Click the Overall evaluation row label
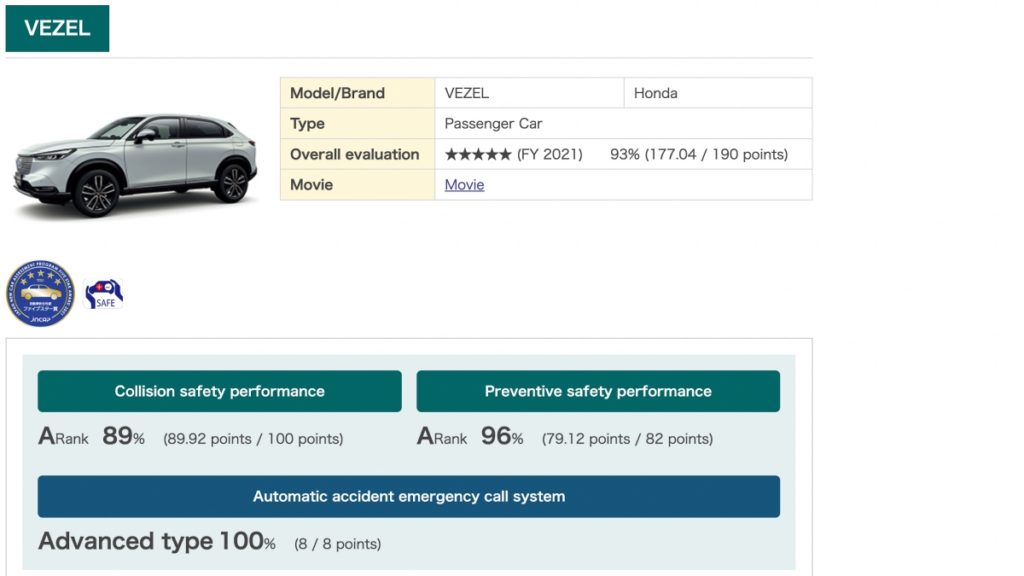The height and width of the screenshot is (576, 1024). point(354,154)
